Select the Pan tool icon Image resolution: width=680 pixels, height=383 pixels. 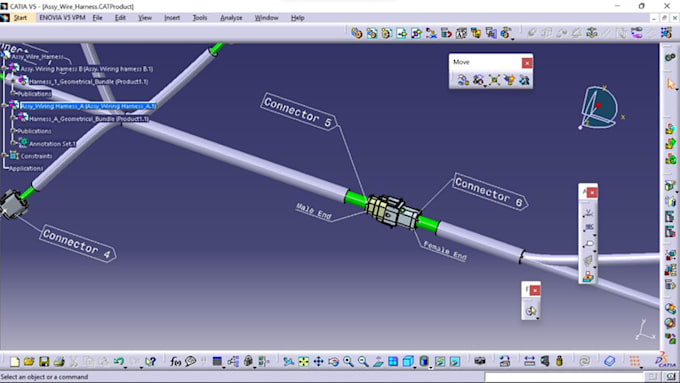click(318, 361)
